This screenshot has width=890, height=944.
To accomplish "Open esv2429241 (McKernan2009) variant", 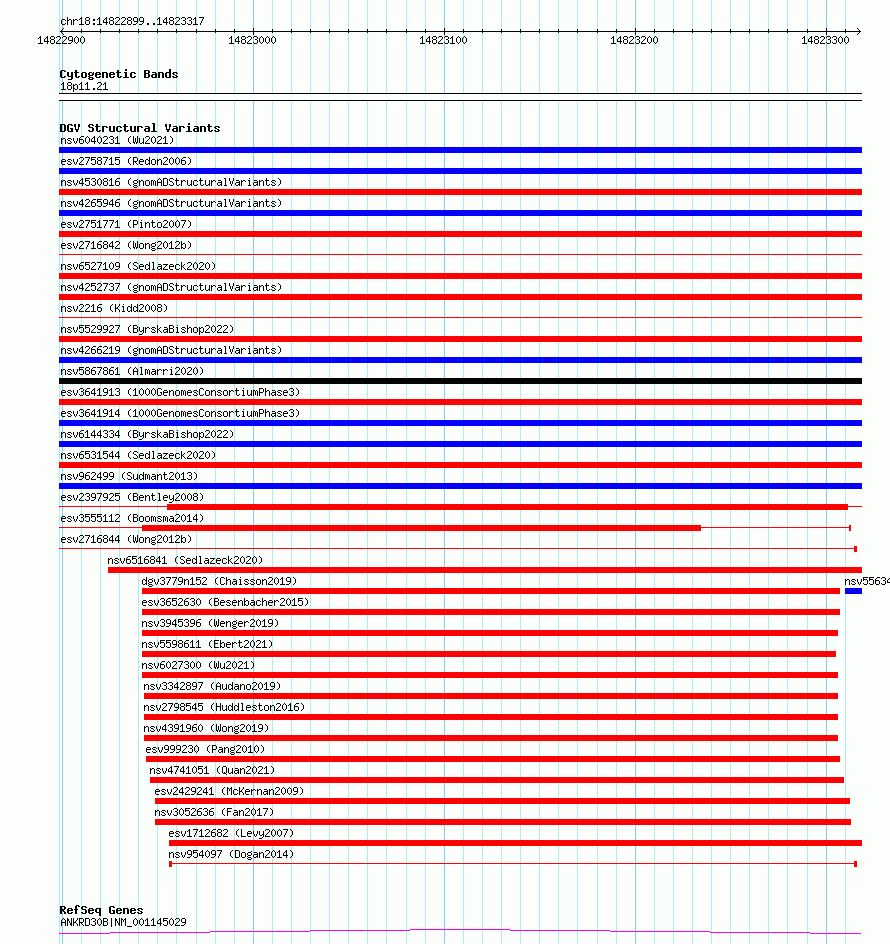I will click(229, 792).
